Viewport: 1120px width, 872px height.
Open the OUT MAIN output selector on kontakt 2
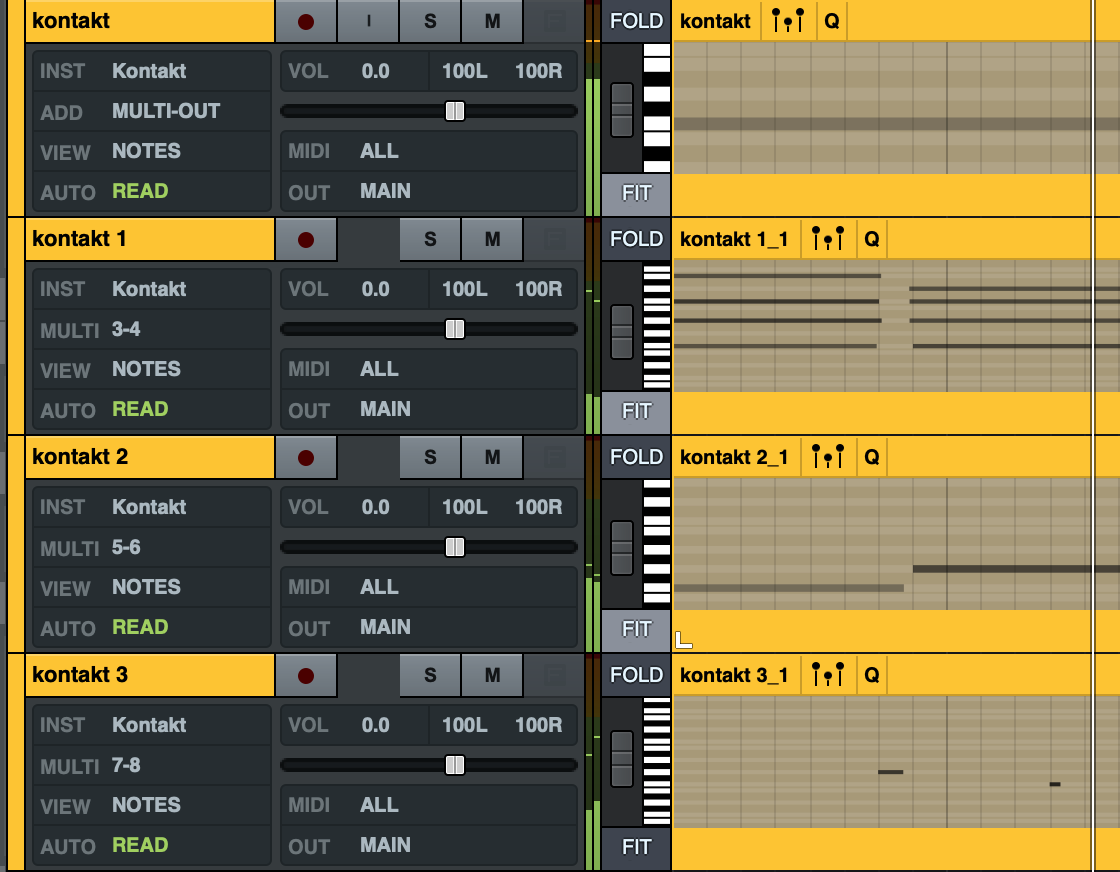click(x=385, y=627)
